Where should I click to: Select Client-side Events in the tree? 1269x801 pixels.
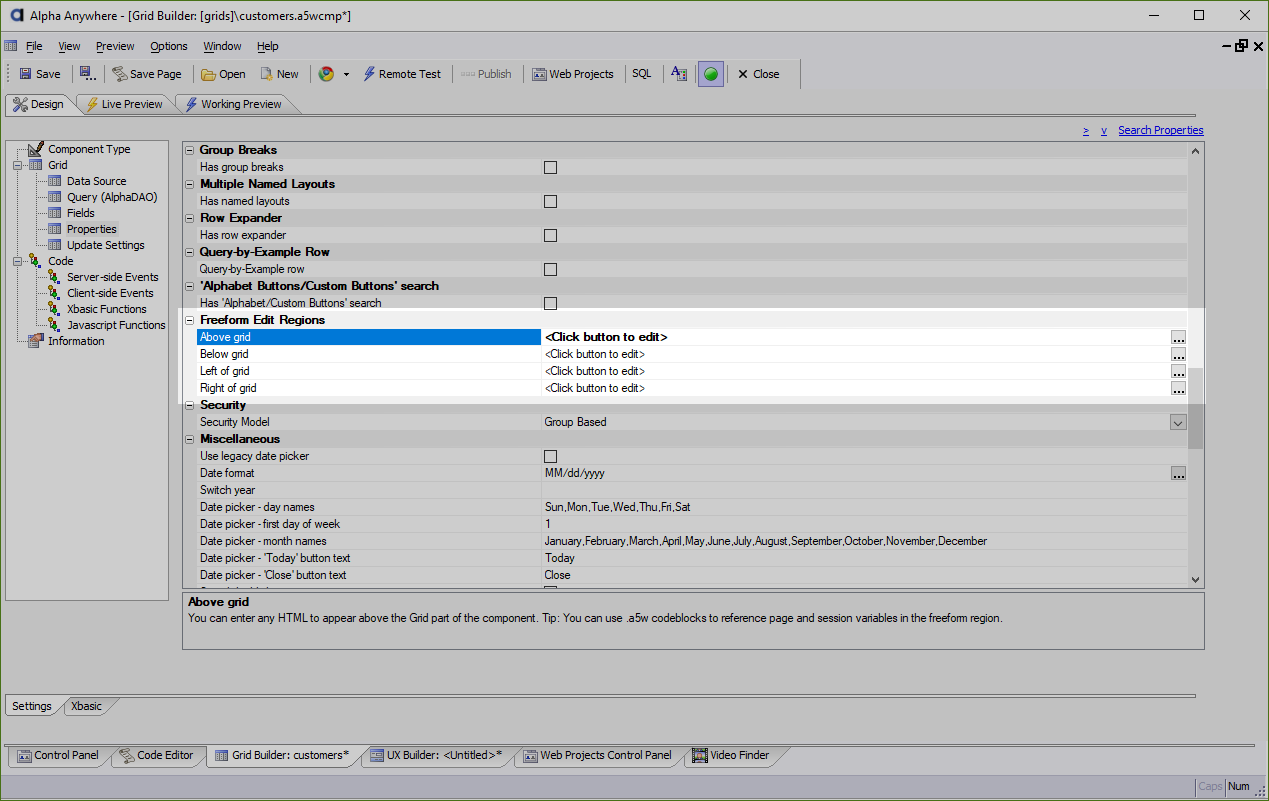(x=110, y=293)
